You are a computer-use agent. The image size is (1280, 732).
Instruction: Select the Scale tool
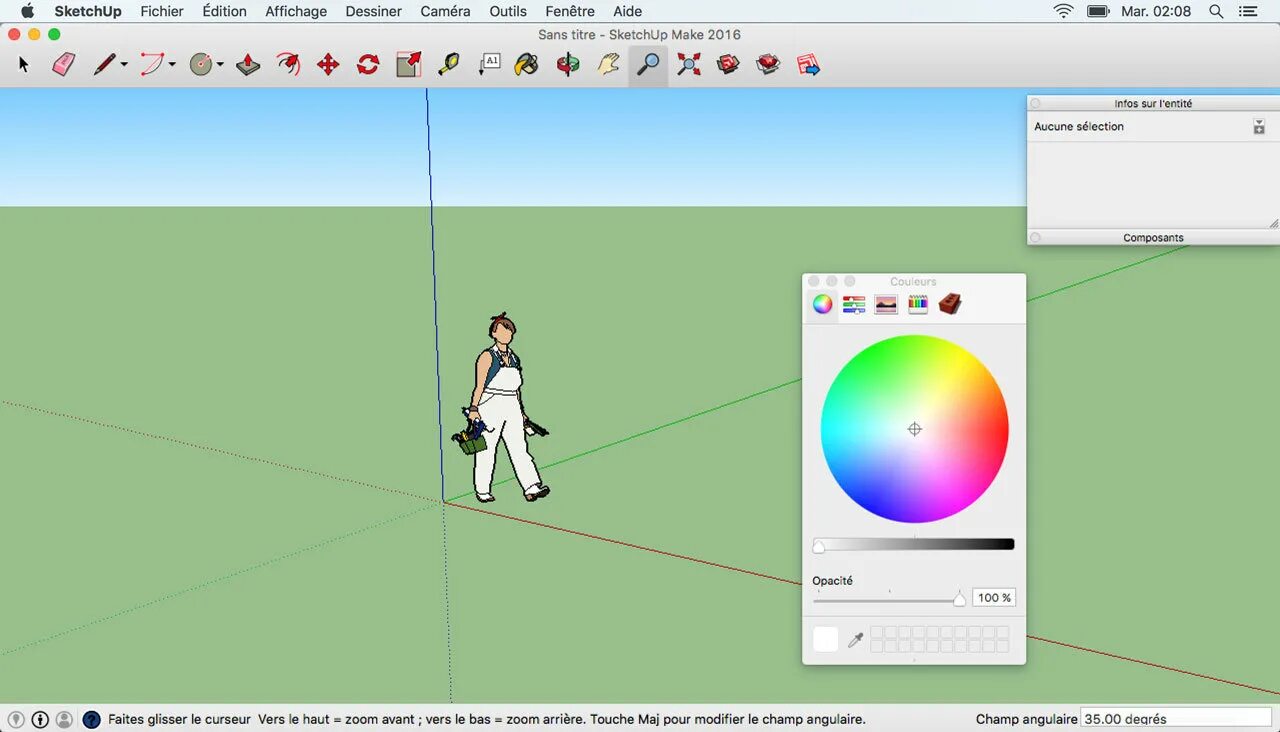[x=408, y=65]
